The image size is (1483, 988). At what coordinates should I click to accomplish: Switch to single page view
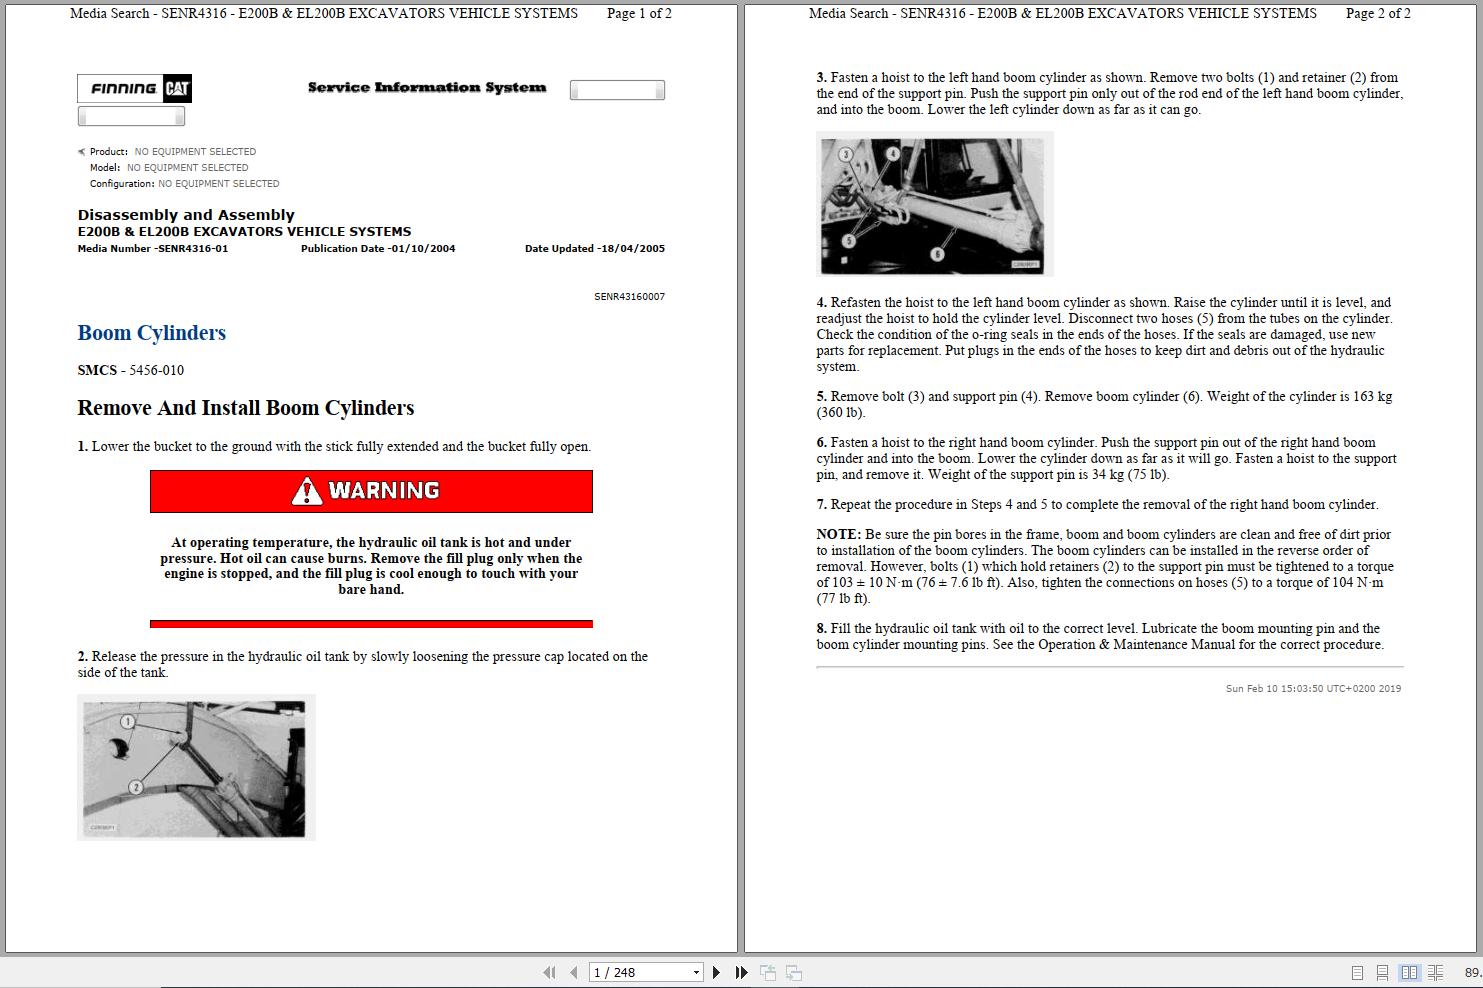click(x=1358, y=971)
